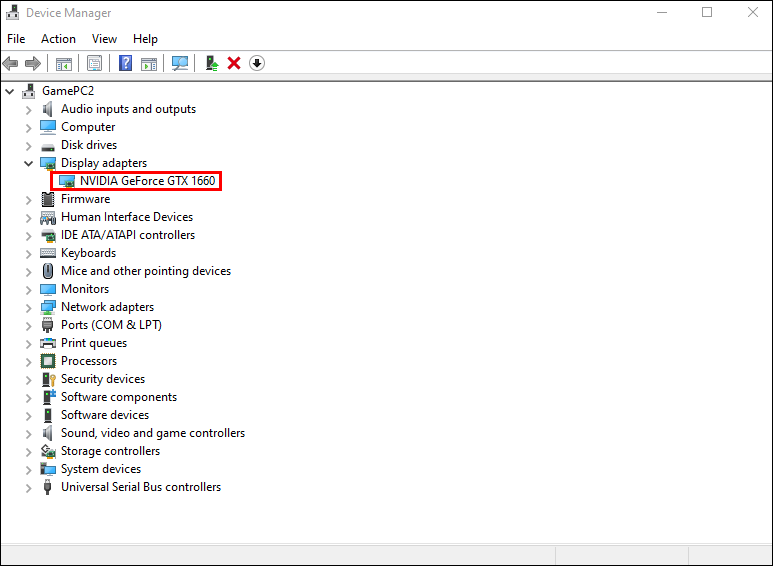Expand the Processors category arrow
The height and width of the screenshot is (566, 773).
click(29, 362)
